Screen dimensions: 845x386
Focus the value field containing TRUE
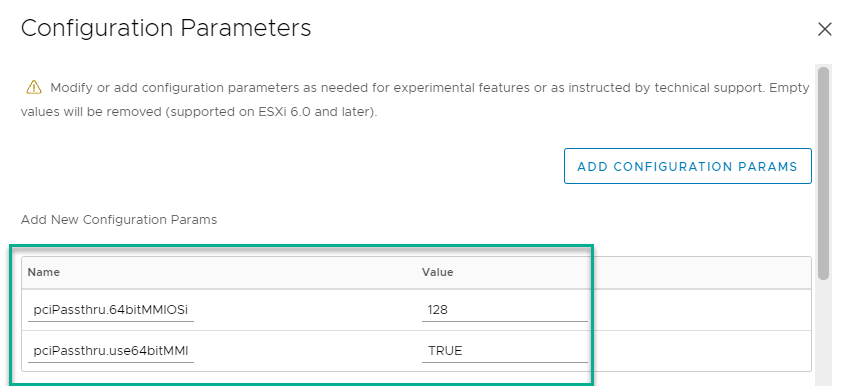tap(504, 351)
